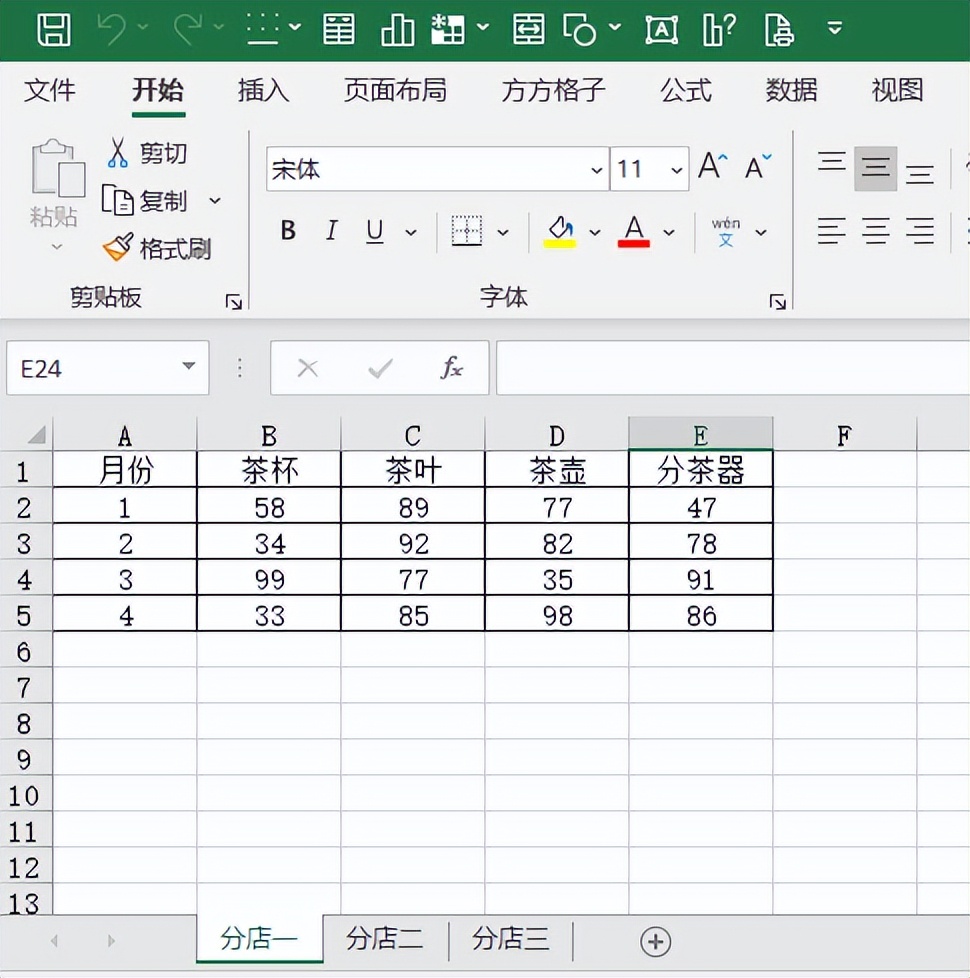Expand the Name Box dropdown arrow
The image size is (970, 978).
tap(188, 367)
